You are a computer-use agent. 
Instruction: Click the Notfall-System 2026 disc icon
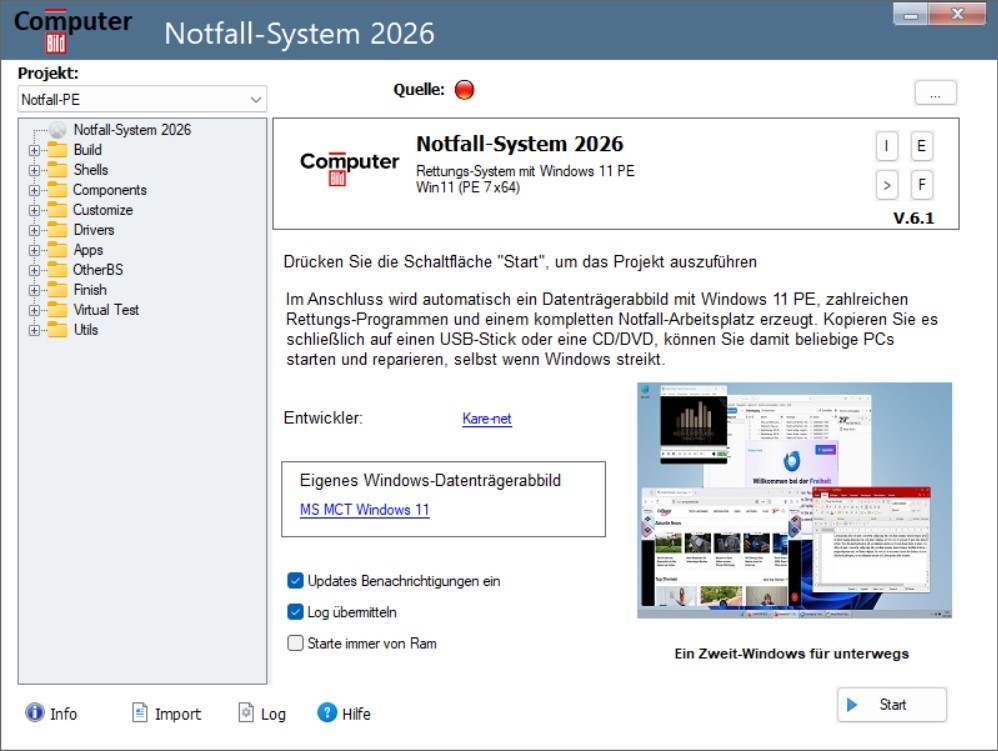57,130
